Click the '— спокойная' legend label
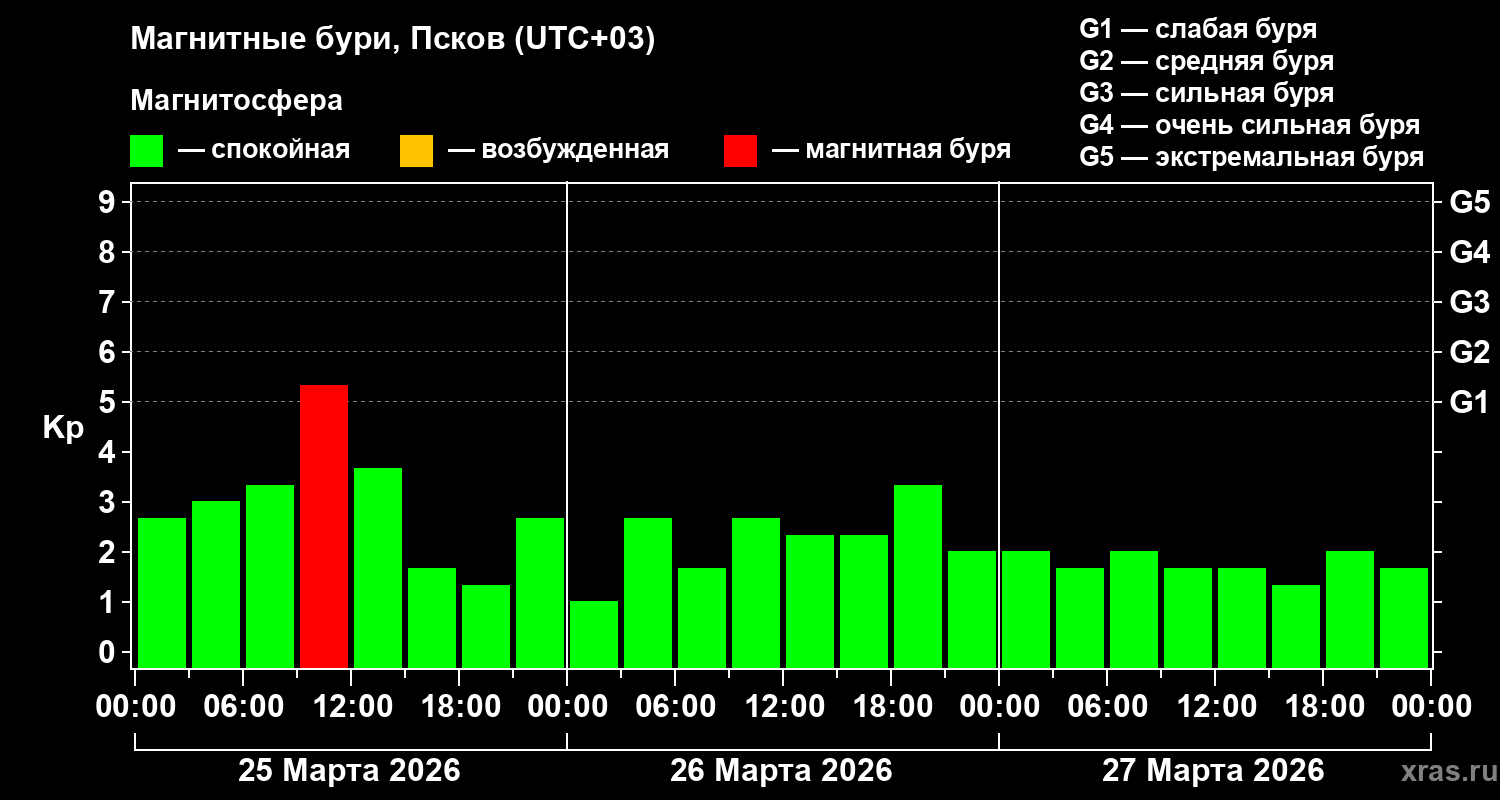Viewport: 1500px width, 800px height. point(264,151)
